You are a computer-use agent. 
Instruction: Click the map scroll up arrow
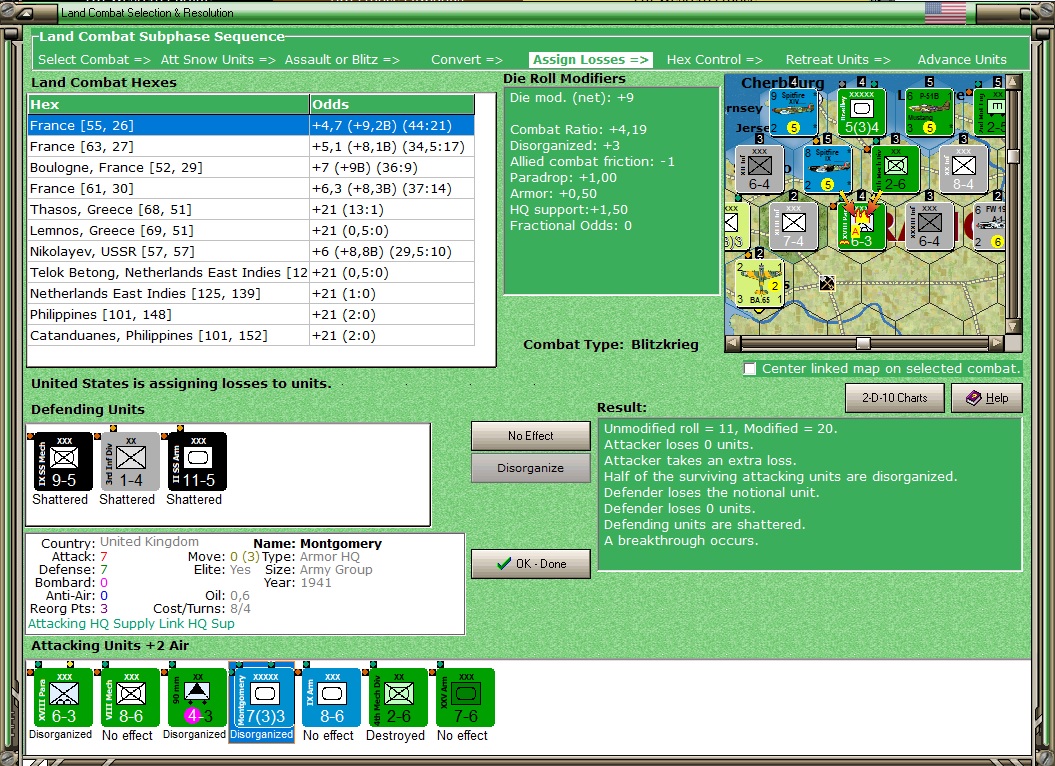(1013, 82)
